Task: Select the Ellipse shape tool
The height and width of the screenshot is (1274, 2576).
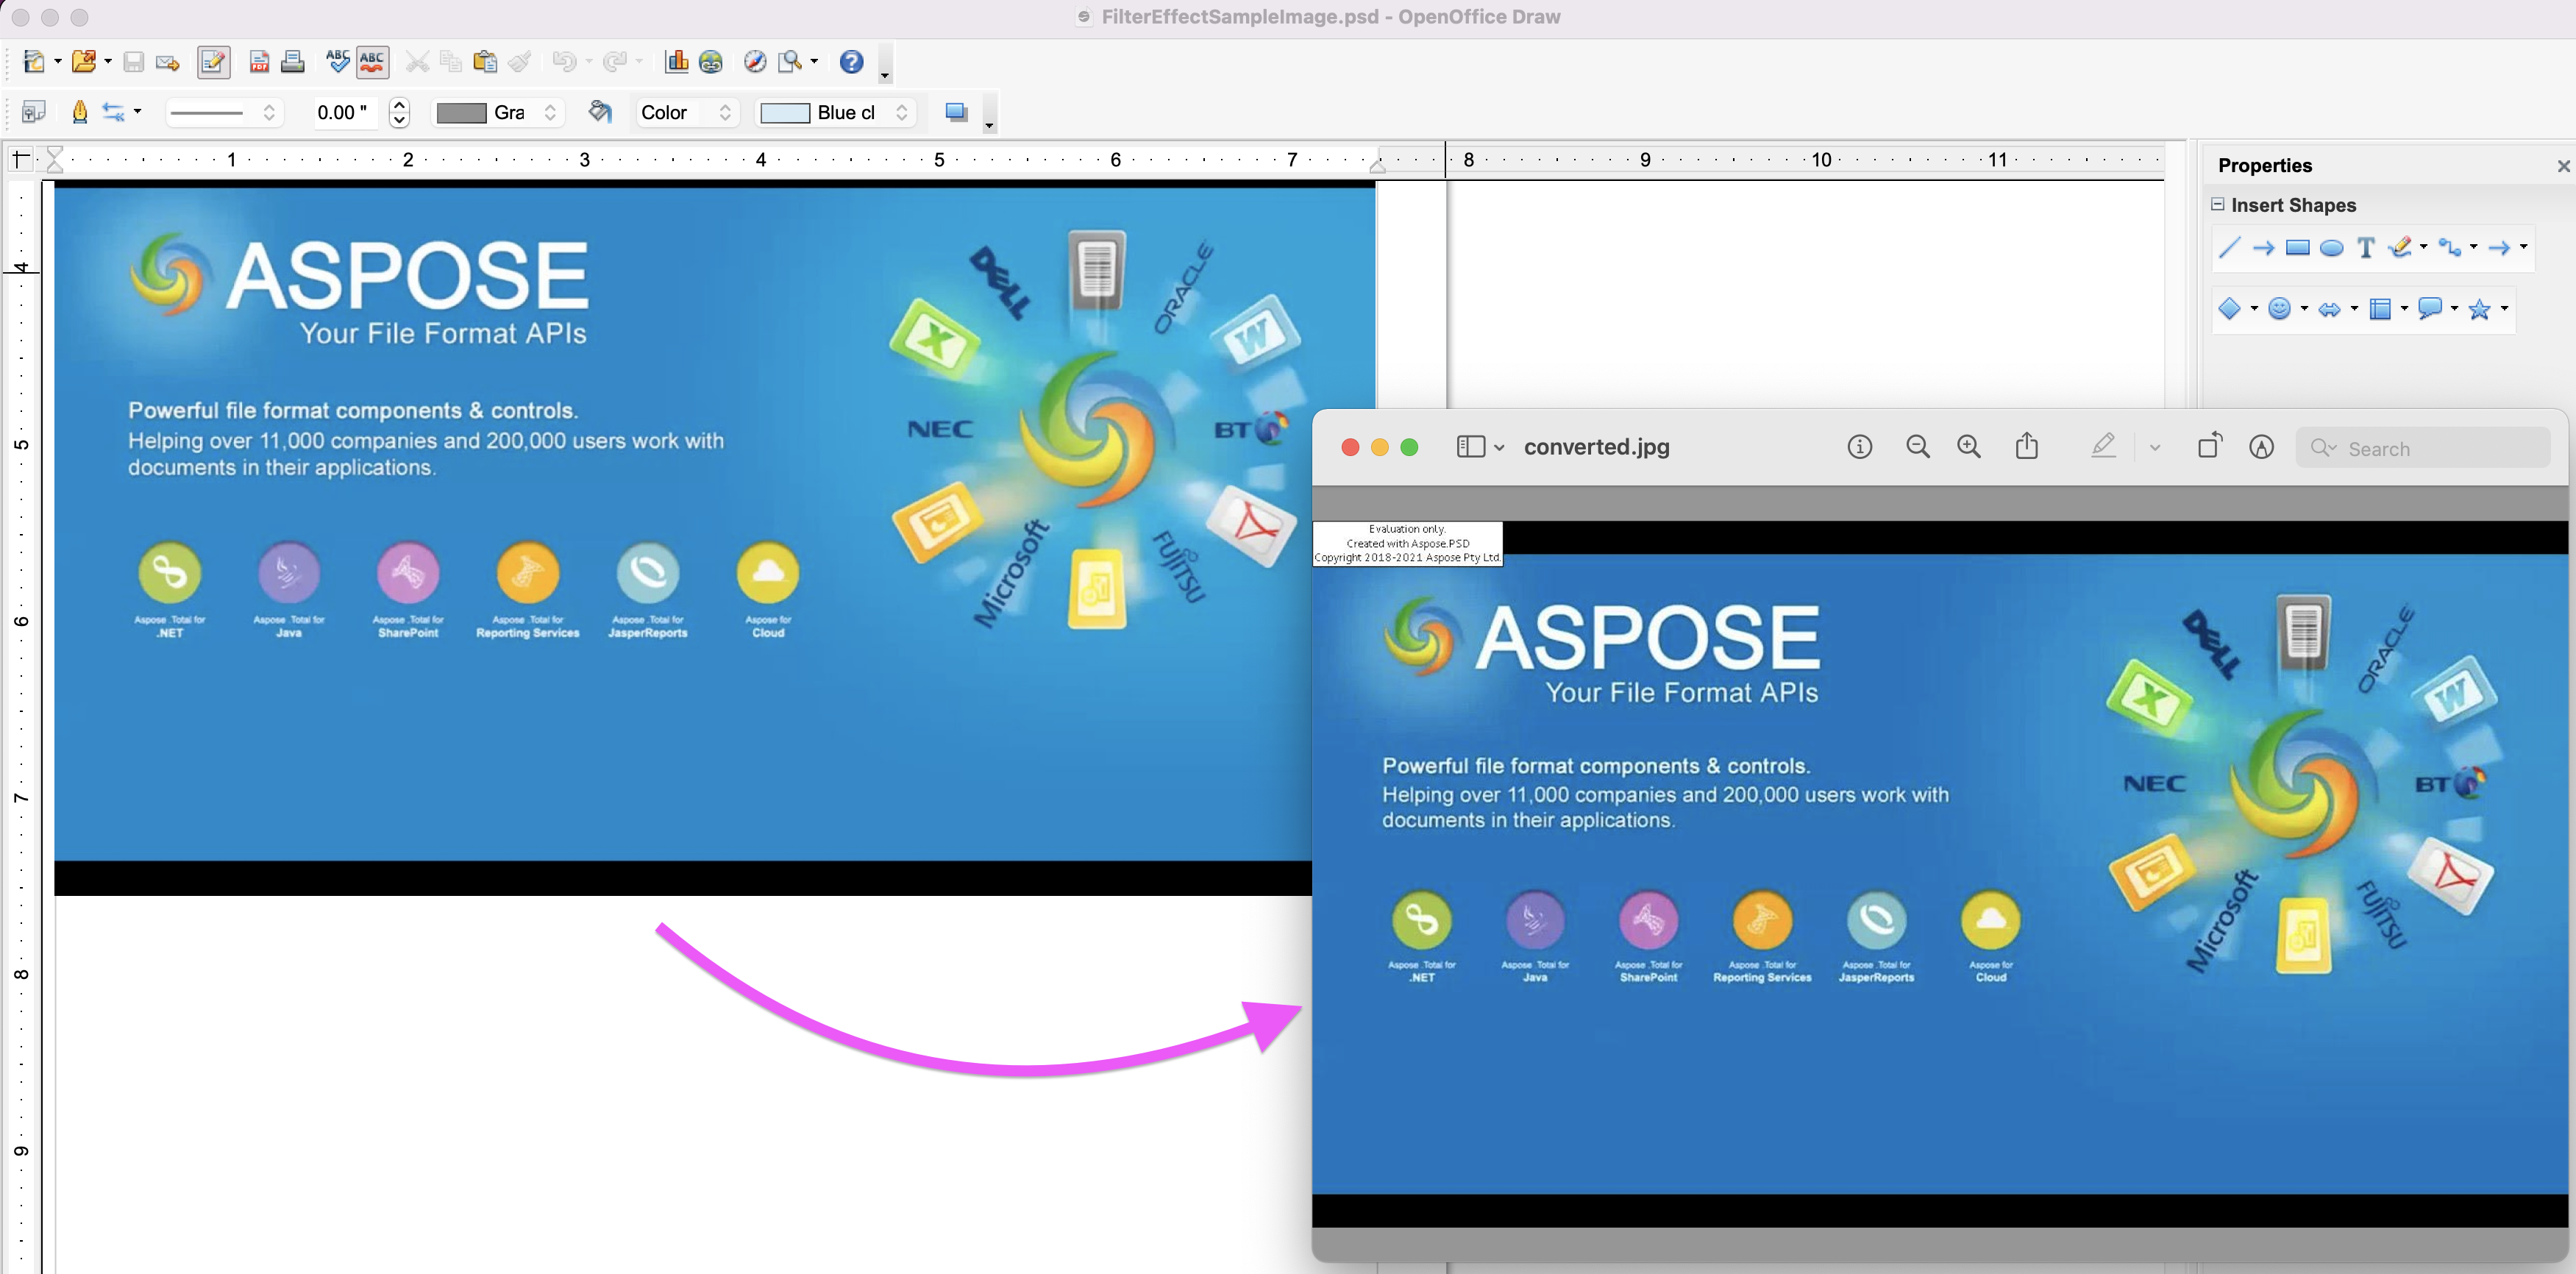Action: click(2331, 248)
